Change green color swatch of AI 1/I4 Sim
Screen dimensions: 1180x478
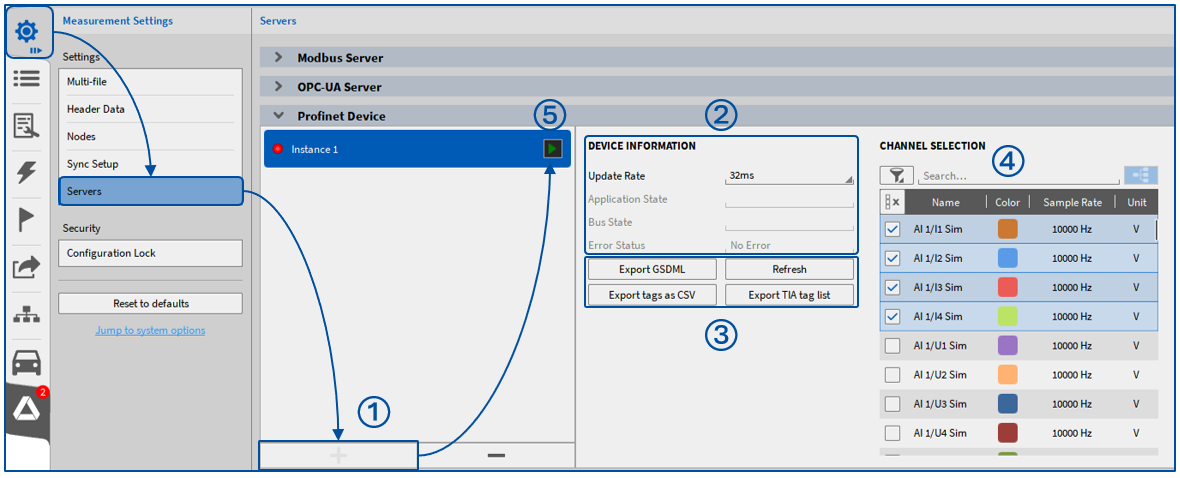tap(1008, 317)
